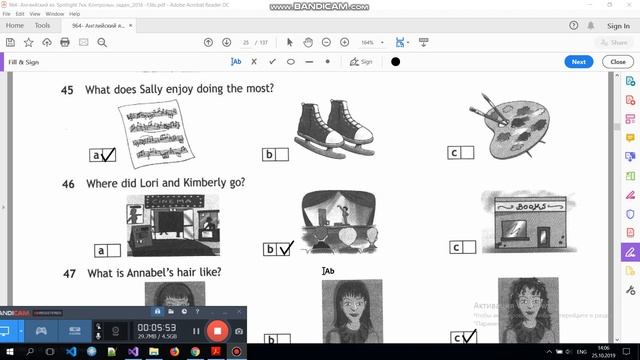
Task: Take a Bandicam screenshot with camera icon
Action: tap(239, 331)
